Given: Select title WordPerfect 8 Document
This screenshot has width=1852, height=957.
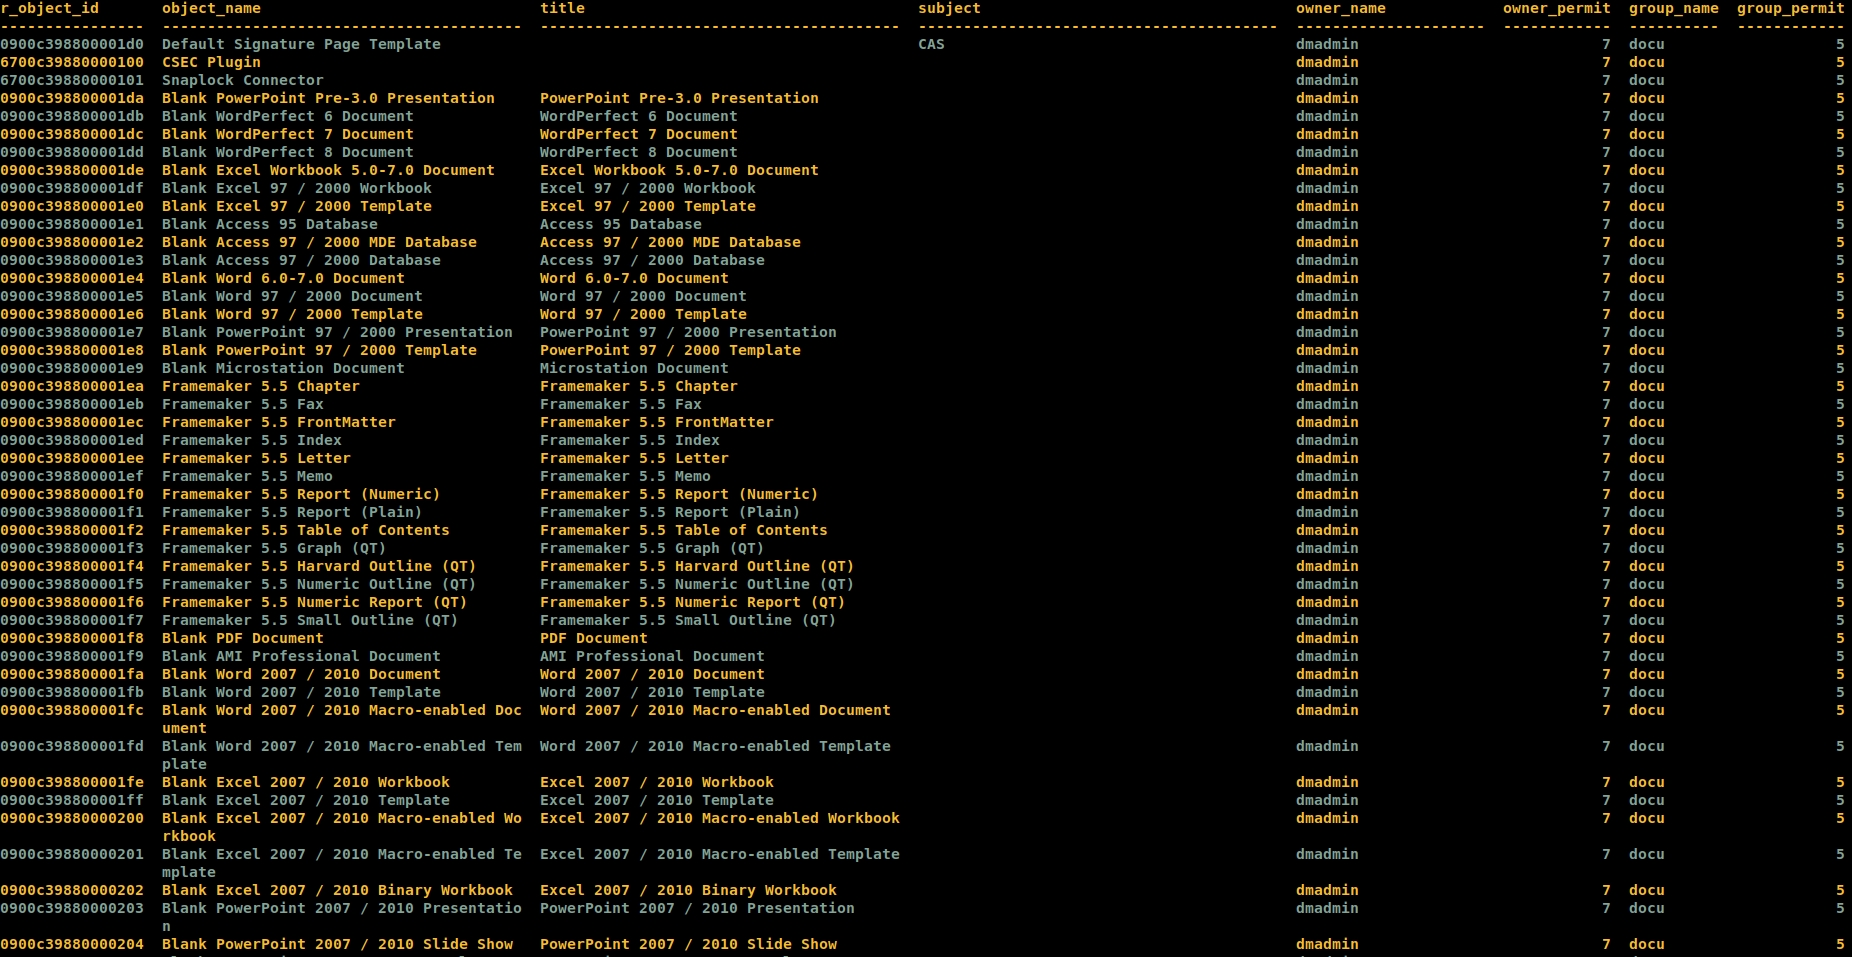Looking at the screenshot, I should [x=639, y=152].
